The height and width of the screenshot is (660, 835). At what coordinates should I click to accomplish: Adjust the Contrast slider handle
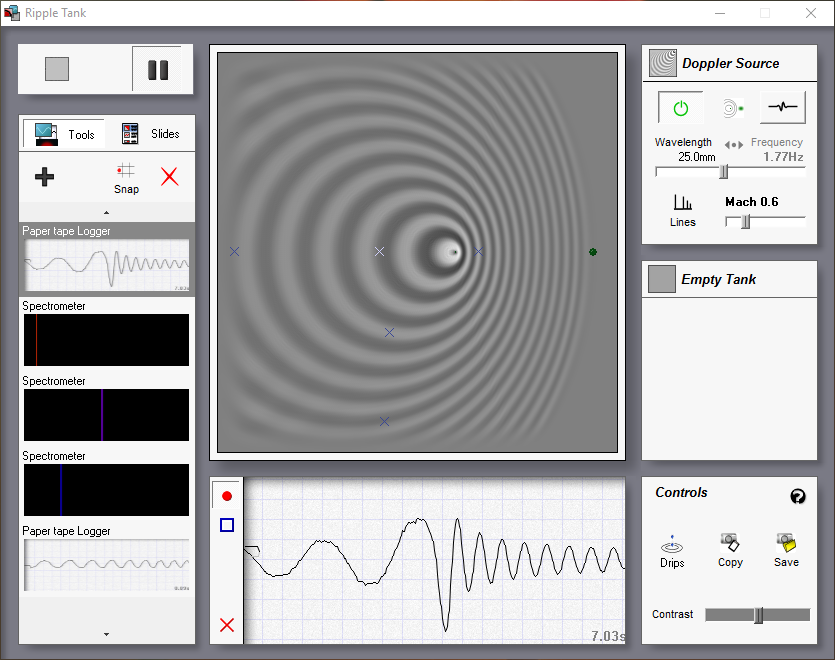(x=759, y=615)
